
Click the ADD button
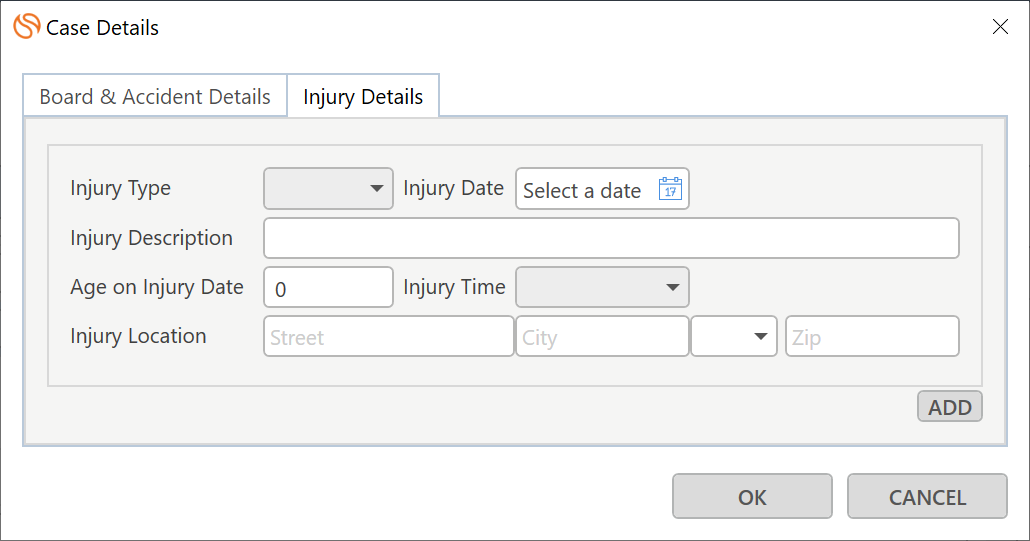[x=950, y=406]
